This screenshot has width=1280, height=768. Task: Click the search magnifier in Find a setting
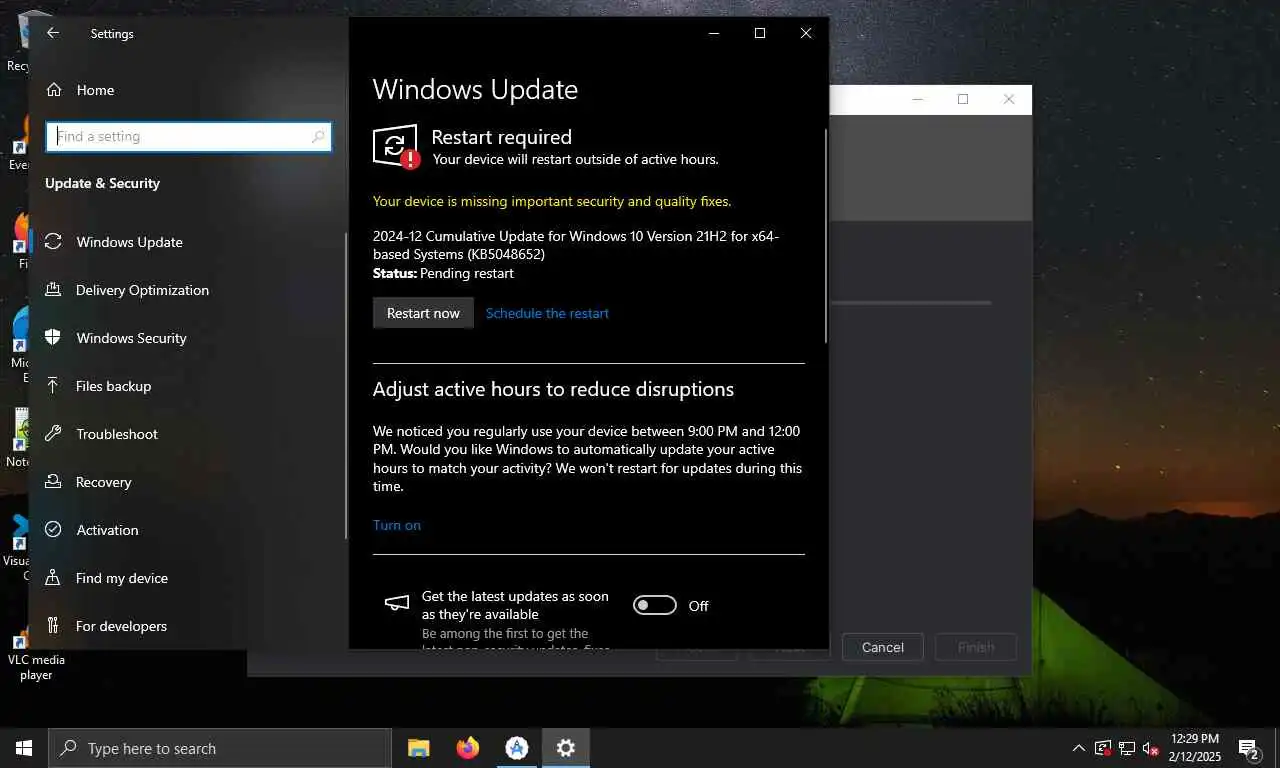coord(318,137)
